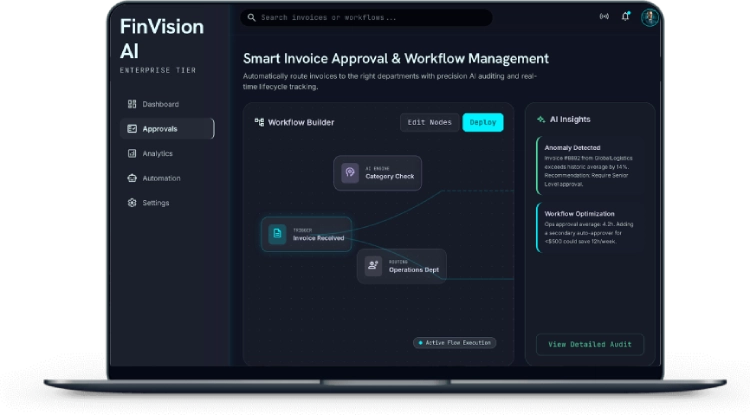This screenshot has width=750, height=415.
Task: Click the Operations Dept routing people icon
Action: [x=373, y=265]
